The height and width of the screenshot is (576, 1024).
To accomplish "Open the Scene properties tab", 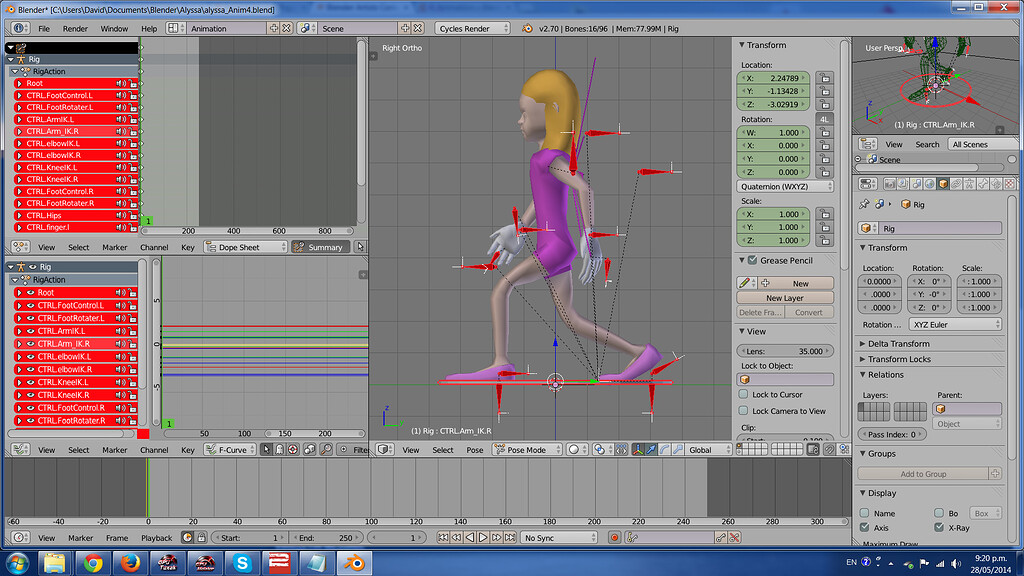I will (x=916, y=184).
